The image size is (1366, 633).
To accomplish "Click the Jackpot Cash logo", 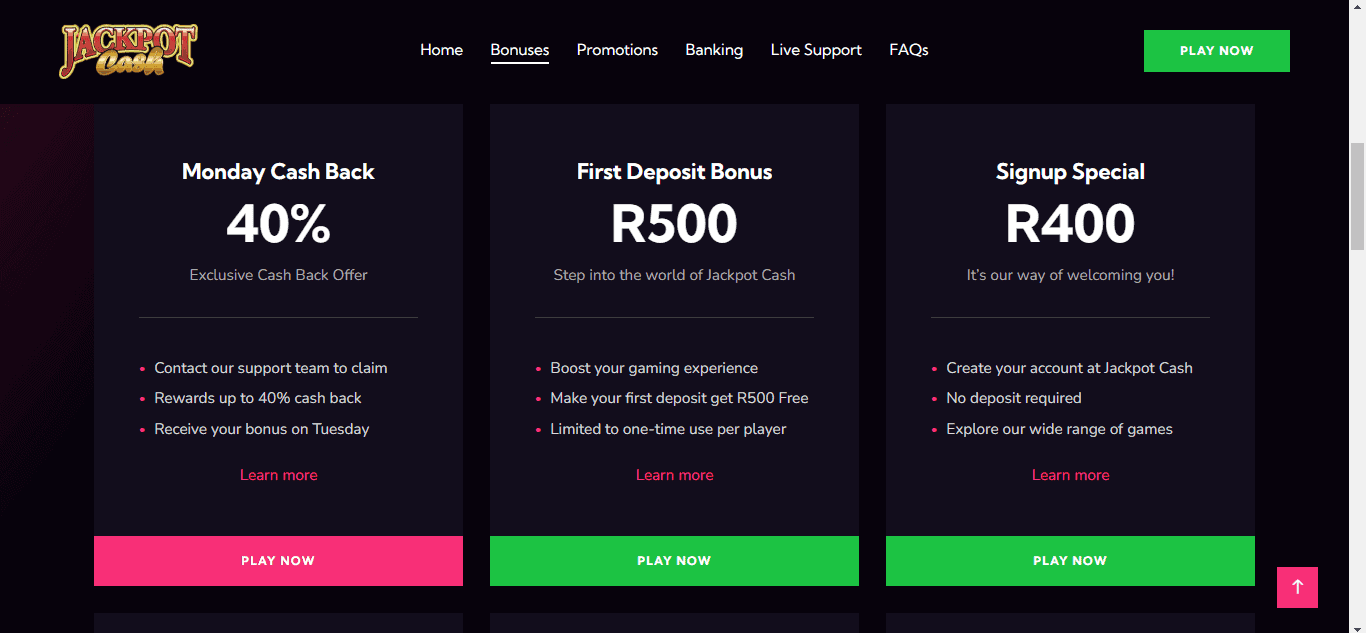I will pos(127,50).
